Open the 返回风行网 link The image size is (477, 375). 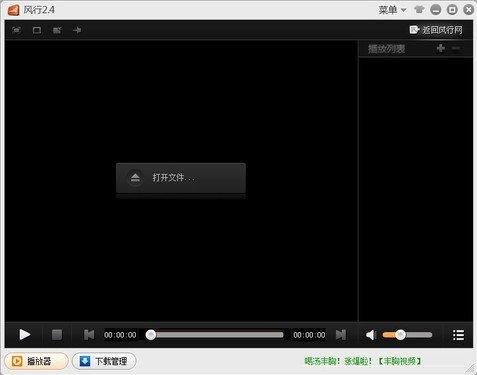[x=436, y=30]
